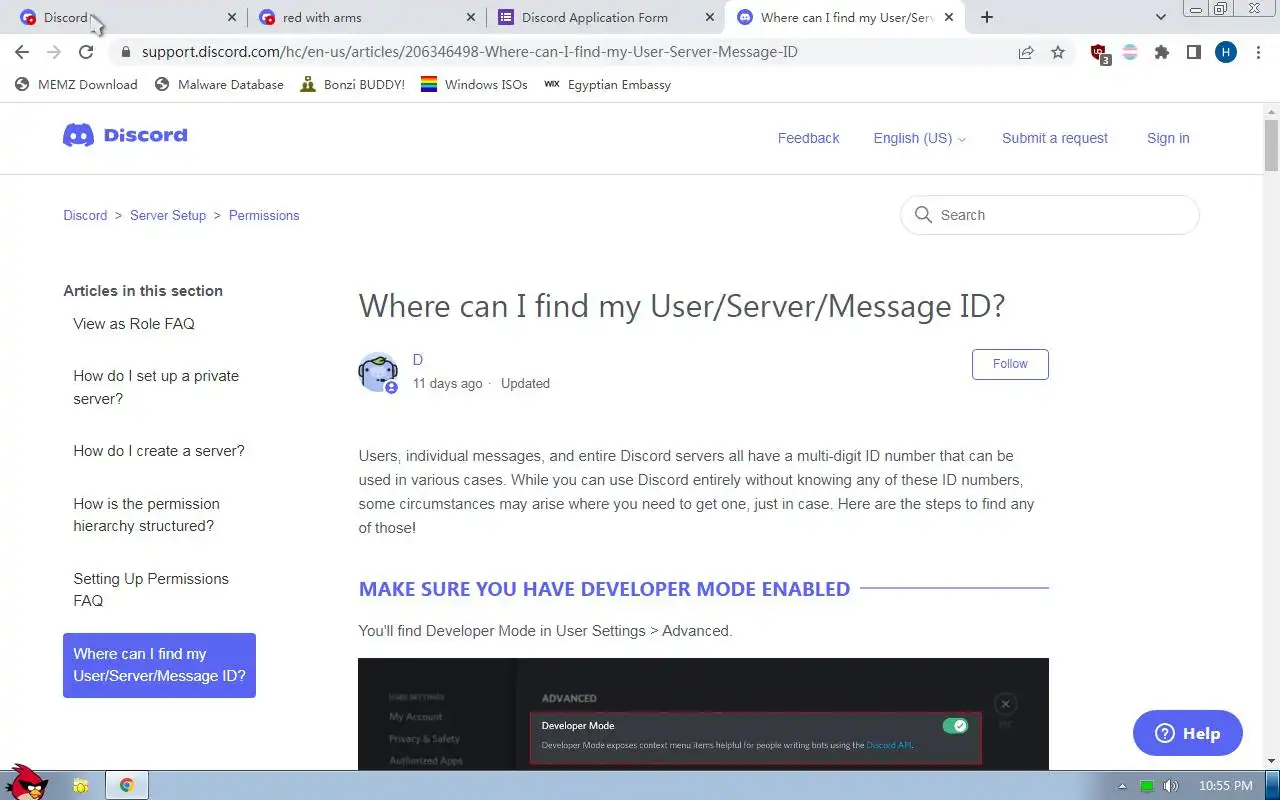Show hidden tray icons arrow

1122,786
